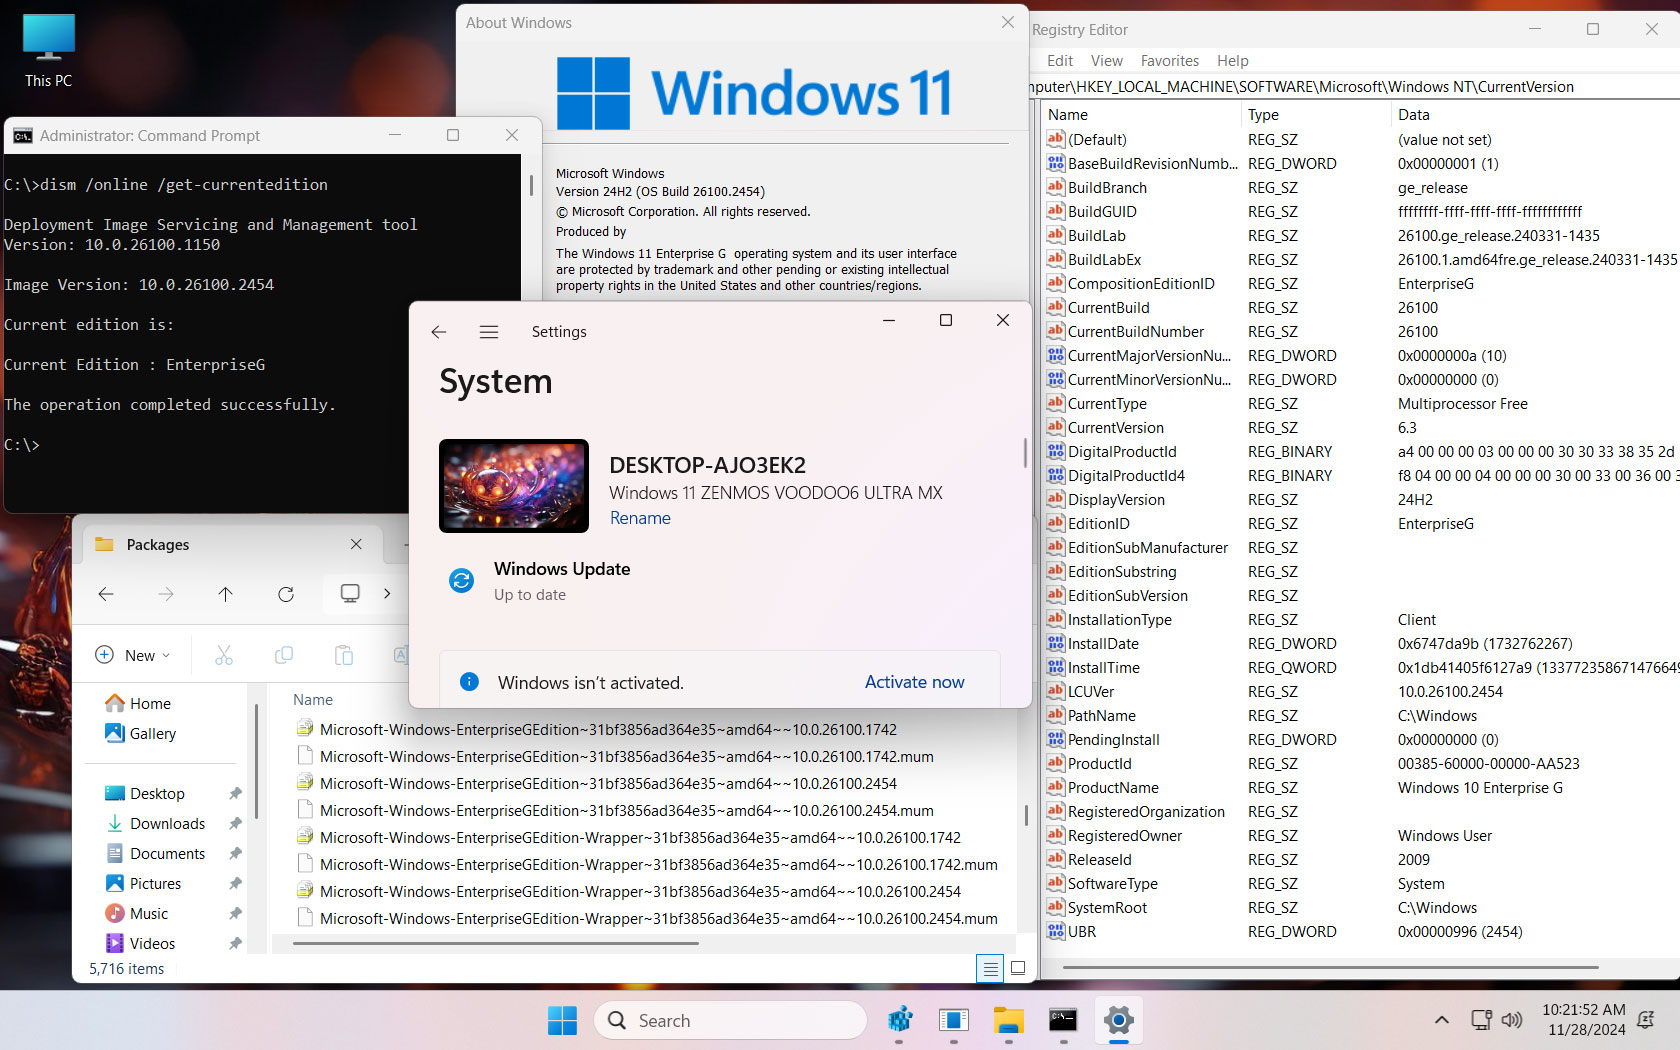Open network status tray icon
This screenshot has height=1050, width=1680.
(1481, 1020)
